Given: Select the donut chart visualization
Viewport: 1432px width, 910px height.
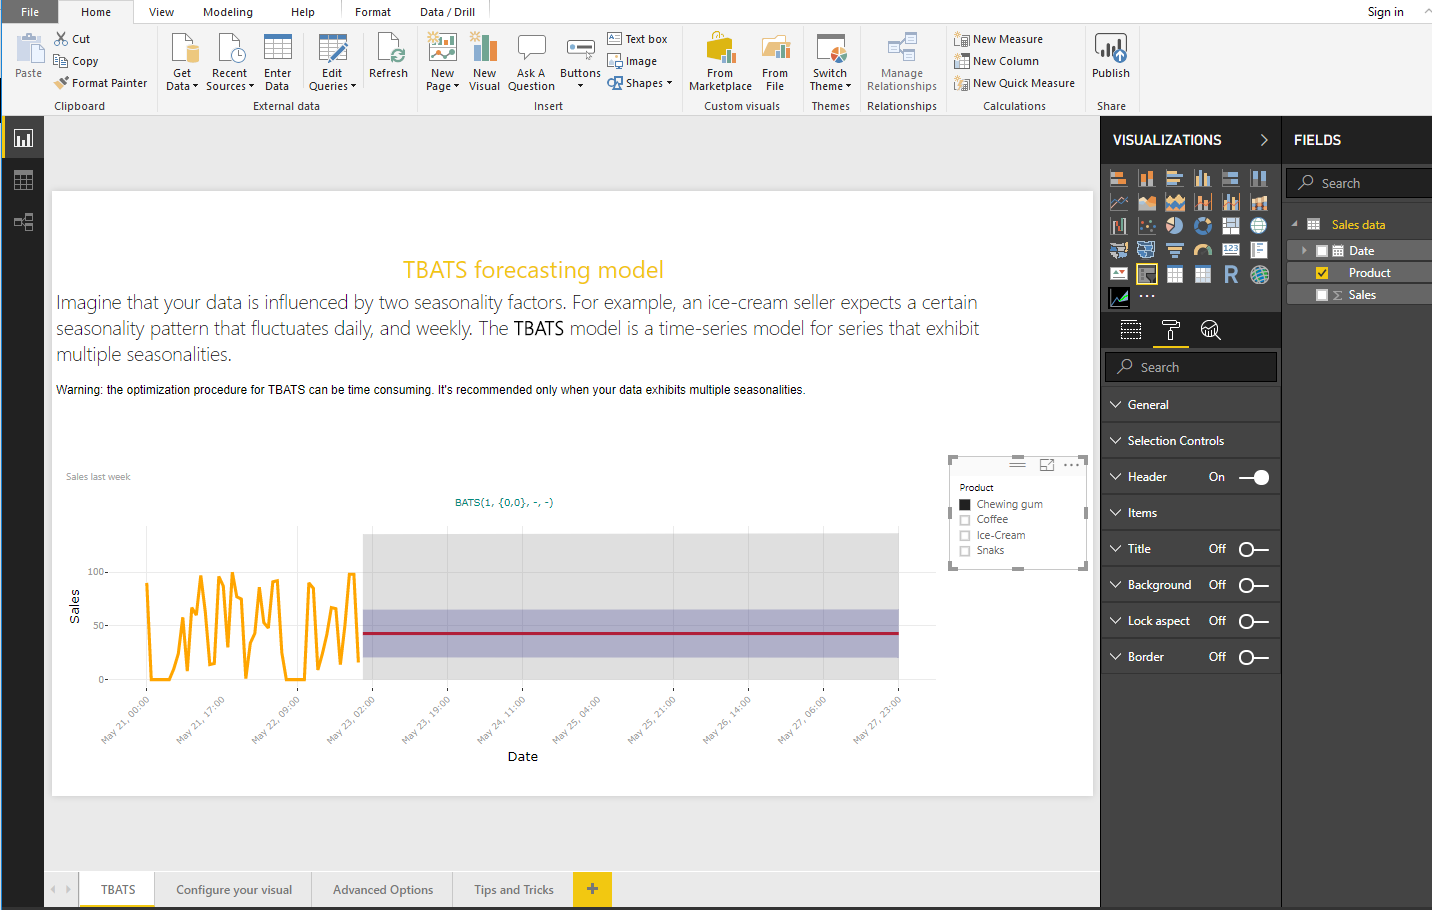Looking at the screenshot, I should coord(1203,226).
